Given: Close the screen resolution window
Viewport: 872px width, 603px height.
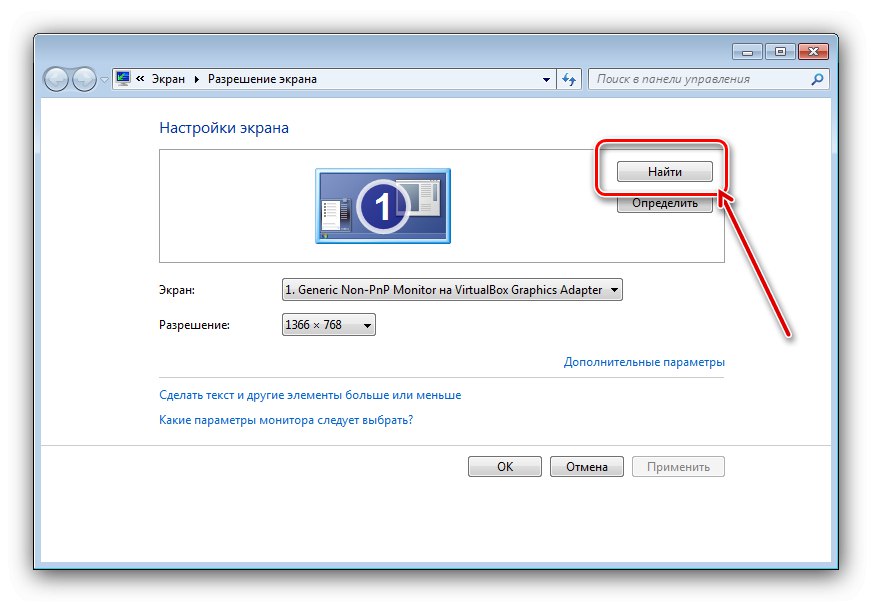Looking at the screenshot, I should pyautogui.click(x=814, y=52).
